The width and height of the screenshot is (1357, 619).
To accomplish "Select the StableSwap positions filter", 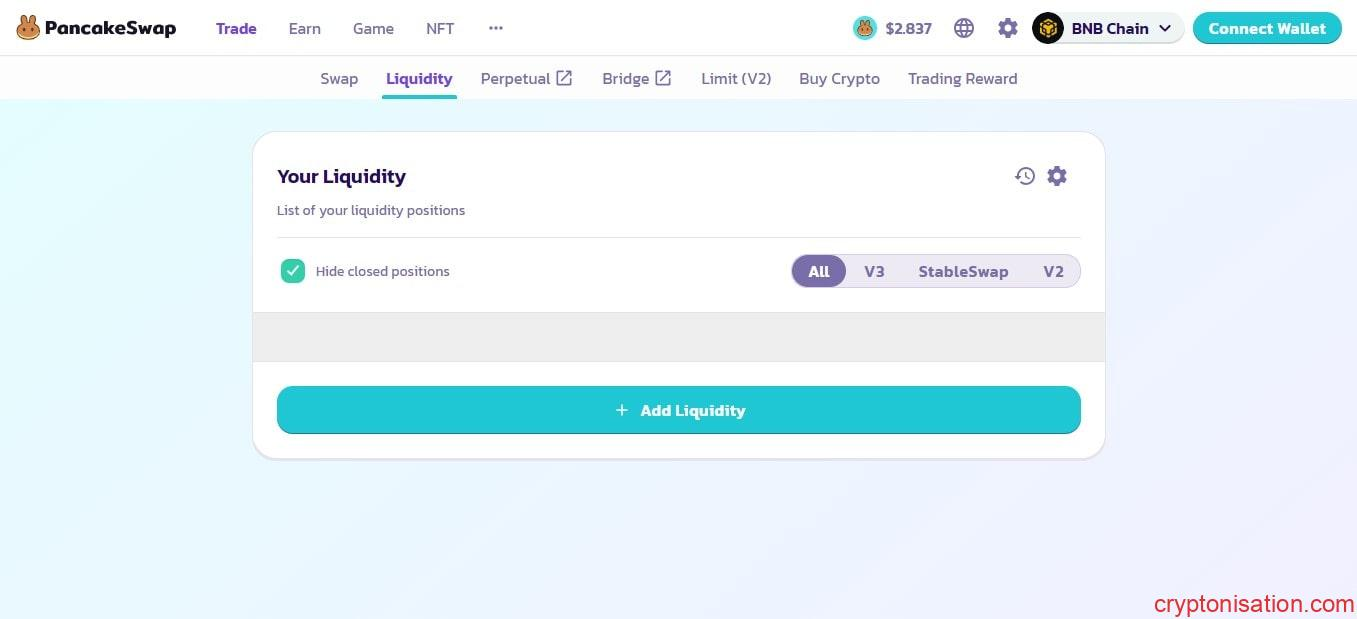I will (963, 271).
